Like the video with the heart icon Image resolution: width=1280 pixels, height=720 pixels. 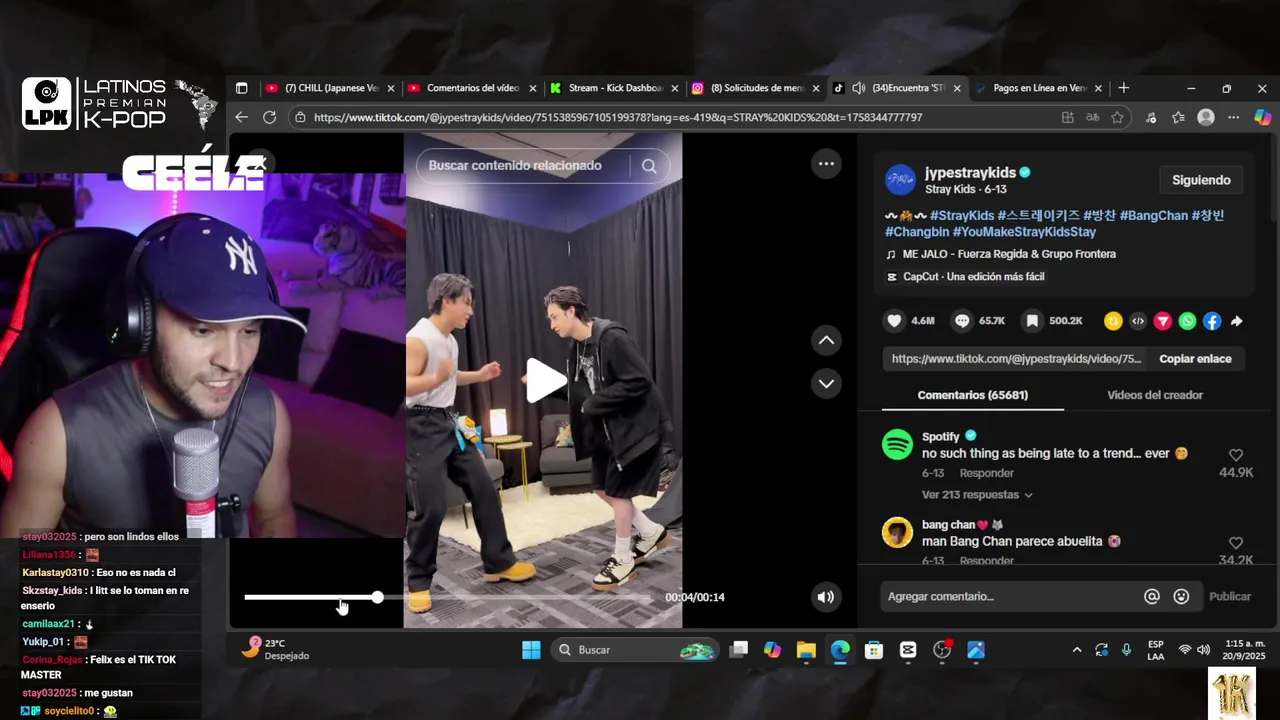(895, 321)
